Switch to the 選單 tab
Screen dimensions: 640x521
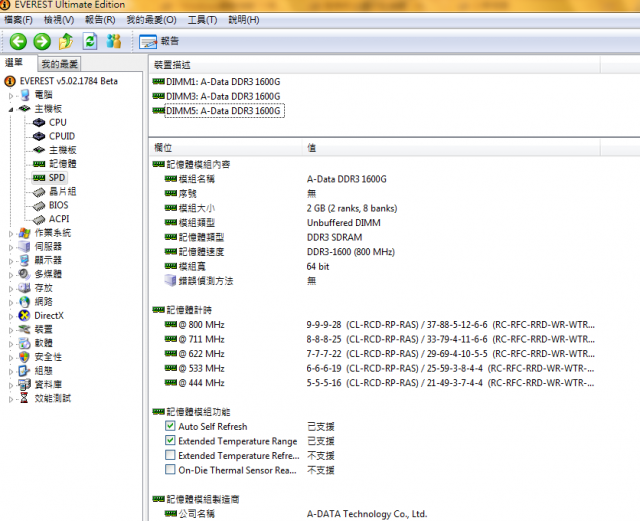14,63
